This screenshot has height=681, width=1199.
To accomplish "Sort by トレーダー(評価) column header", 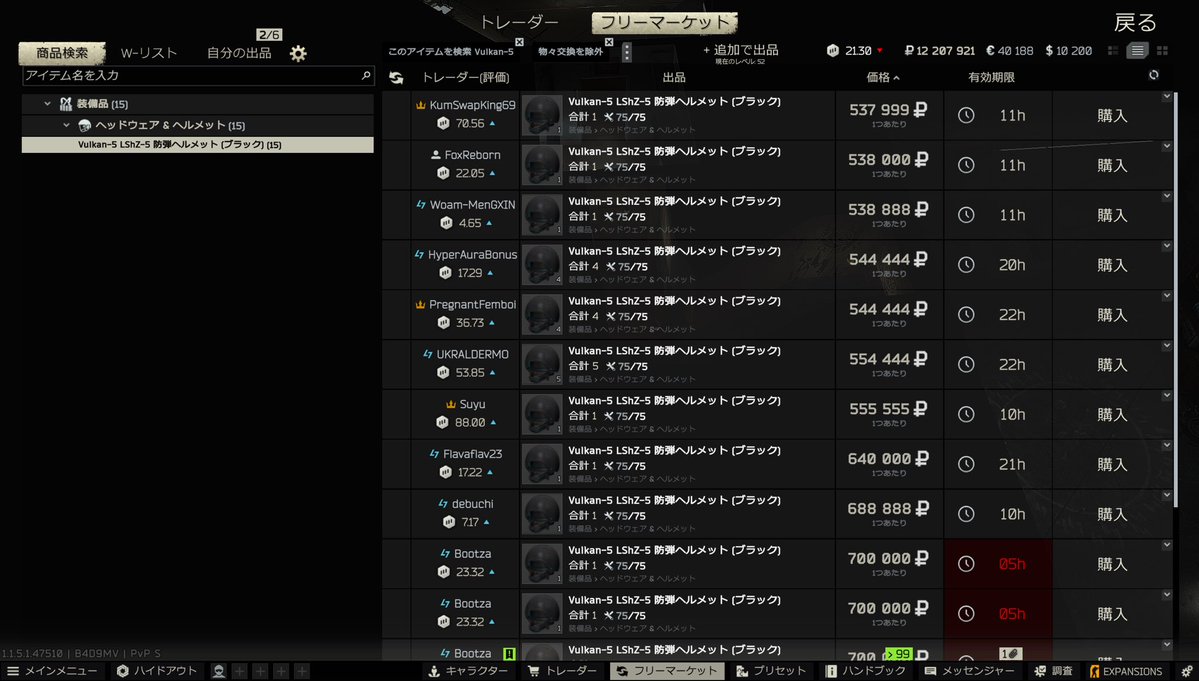I will click(466, 77).
